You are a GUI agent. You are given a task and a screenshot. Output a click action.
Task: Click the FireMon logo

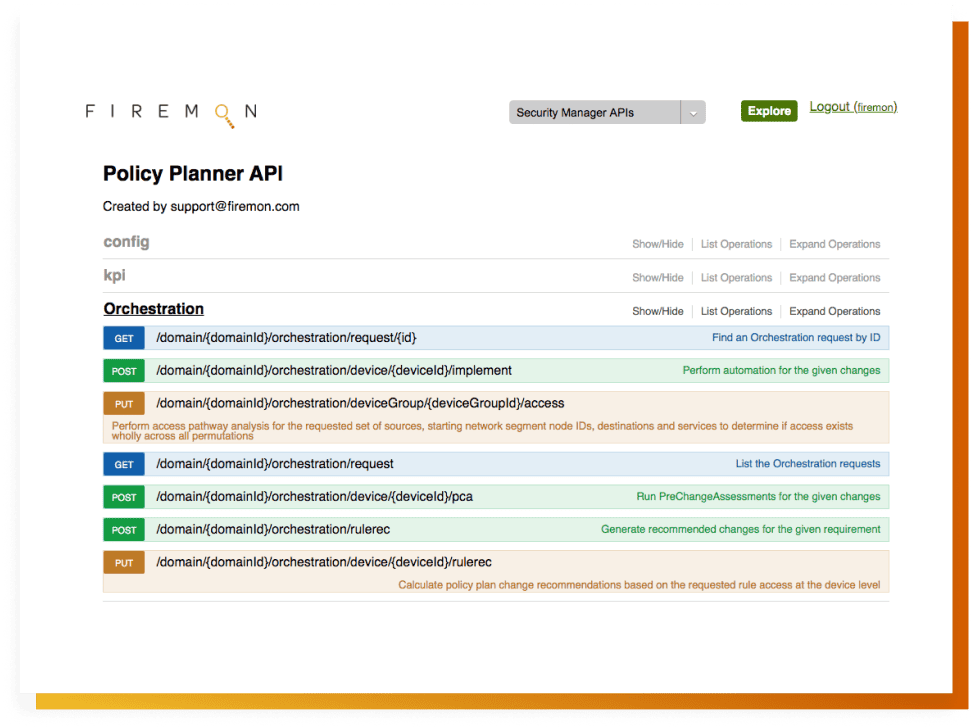pos(171,113)
